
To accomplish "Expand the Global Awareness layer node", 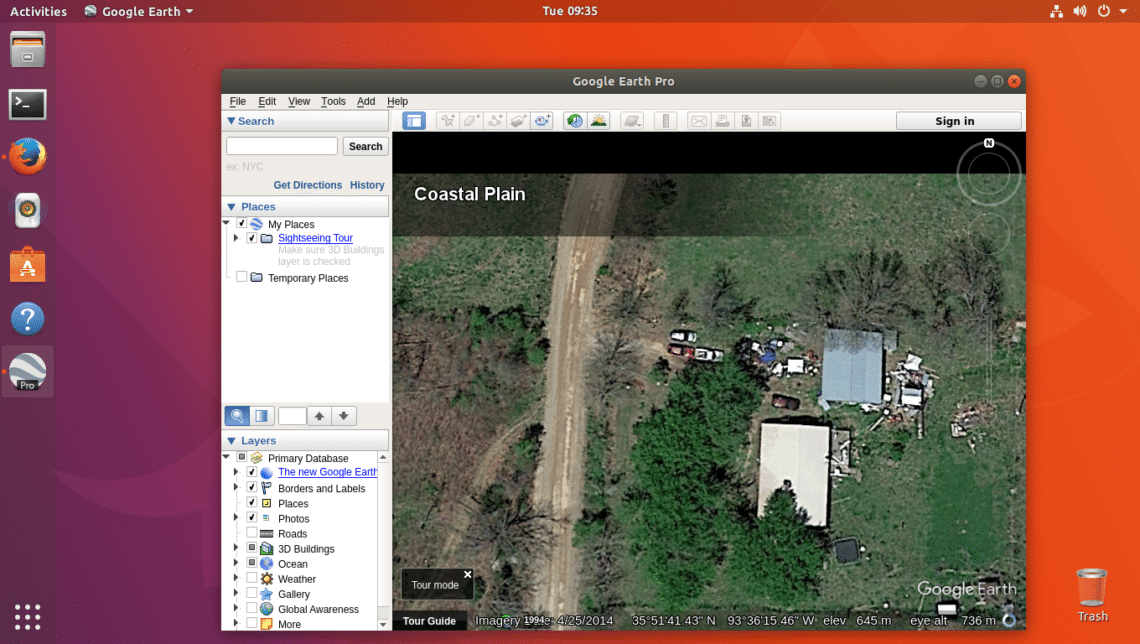I will pos(236,608).
